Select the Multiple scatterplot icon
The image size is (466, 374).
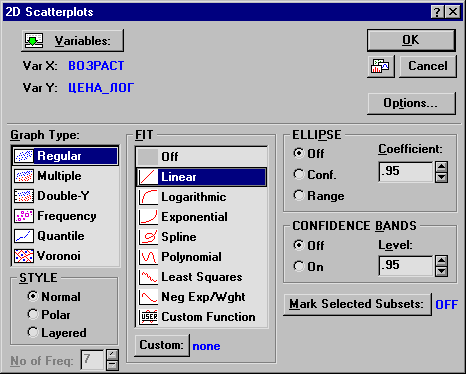(x=24, y=176)
